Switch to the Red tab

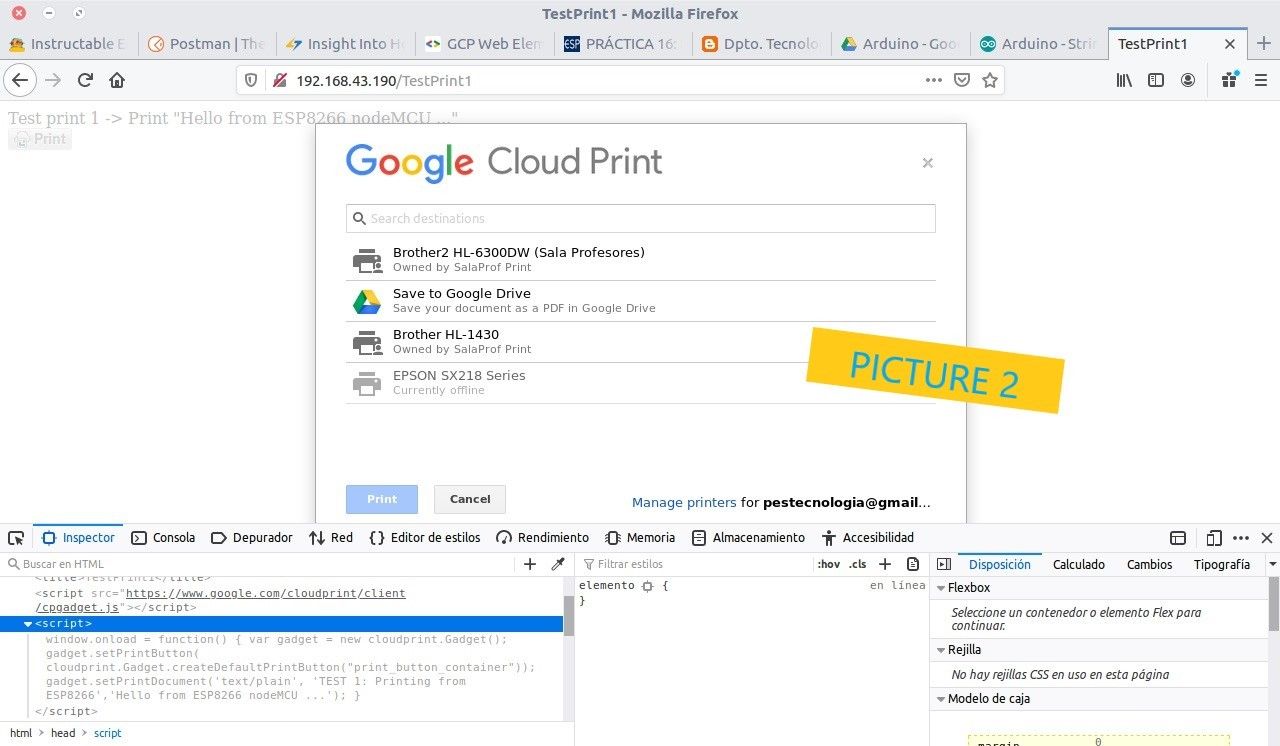click(x=331, y=538)
